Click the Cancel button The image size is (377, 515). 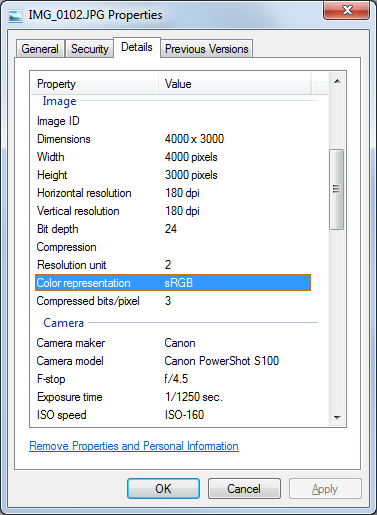click(x=244, y=489)
